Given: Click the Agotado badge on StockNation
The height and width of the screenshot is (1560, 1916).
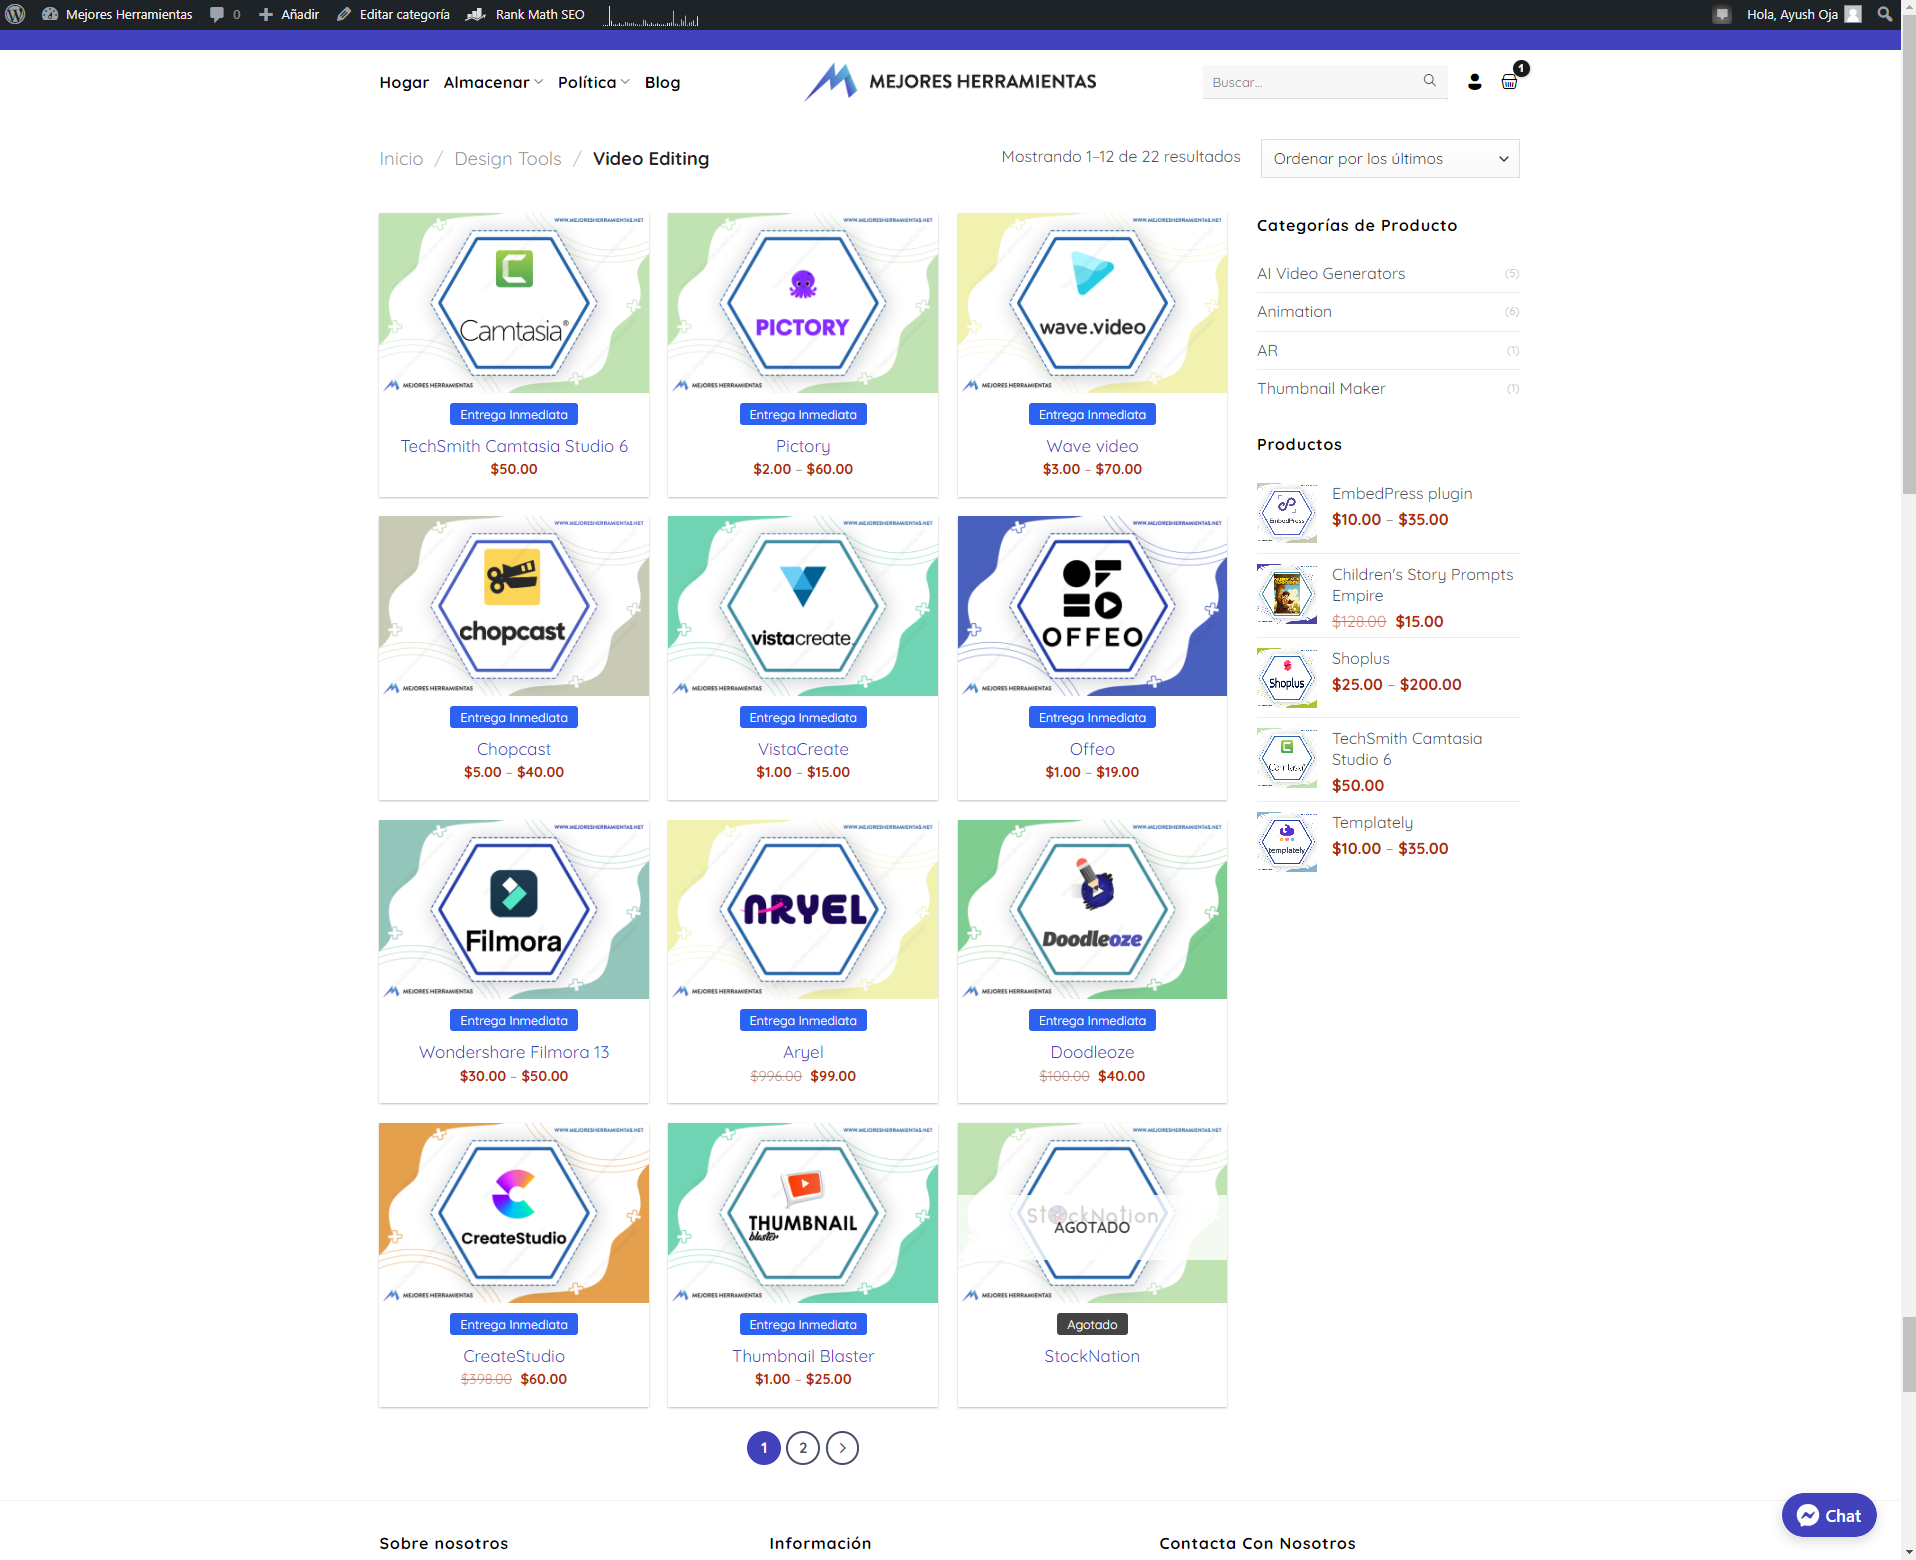Looking at the screenshot, I should [x=1092, y=1324].
